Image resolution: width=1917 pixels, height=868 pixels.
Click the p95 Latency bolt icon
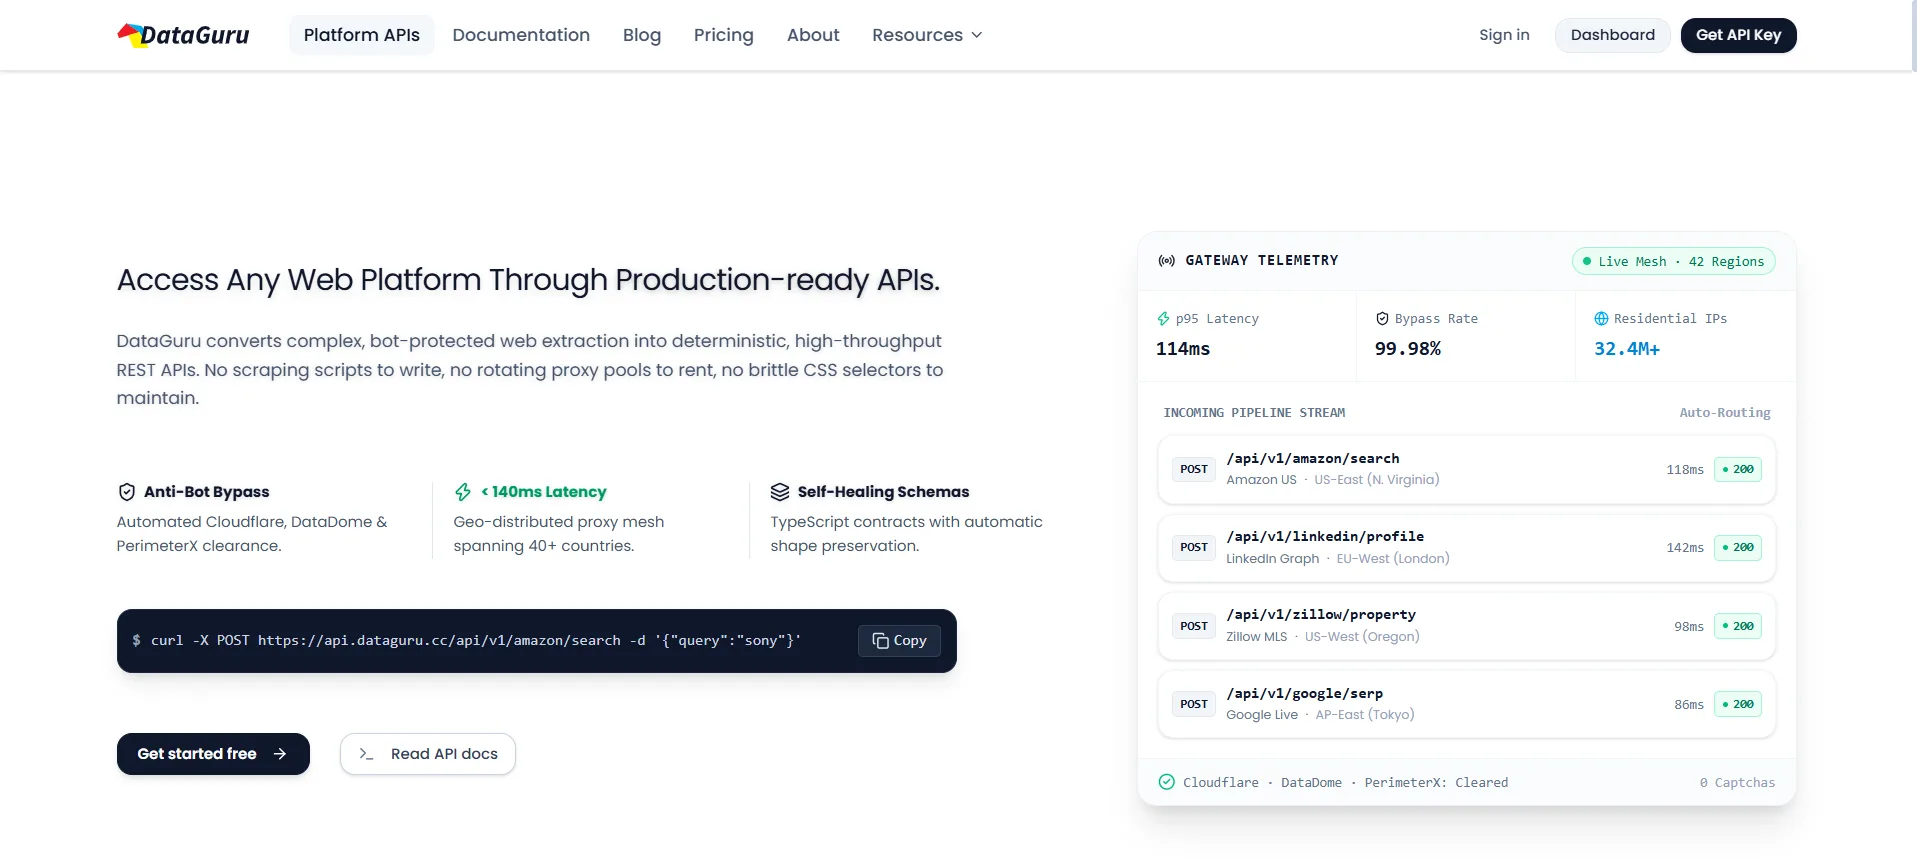1163,319
